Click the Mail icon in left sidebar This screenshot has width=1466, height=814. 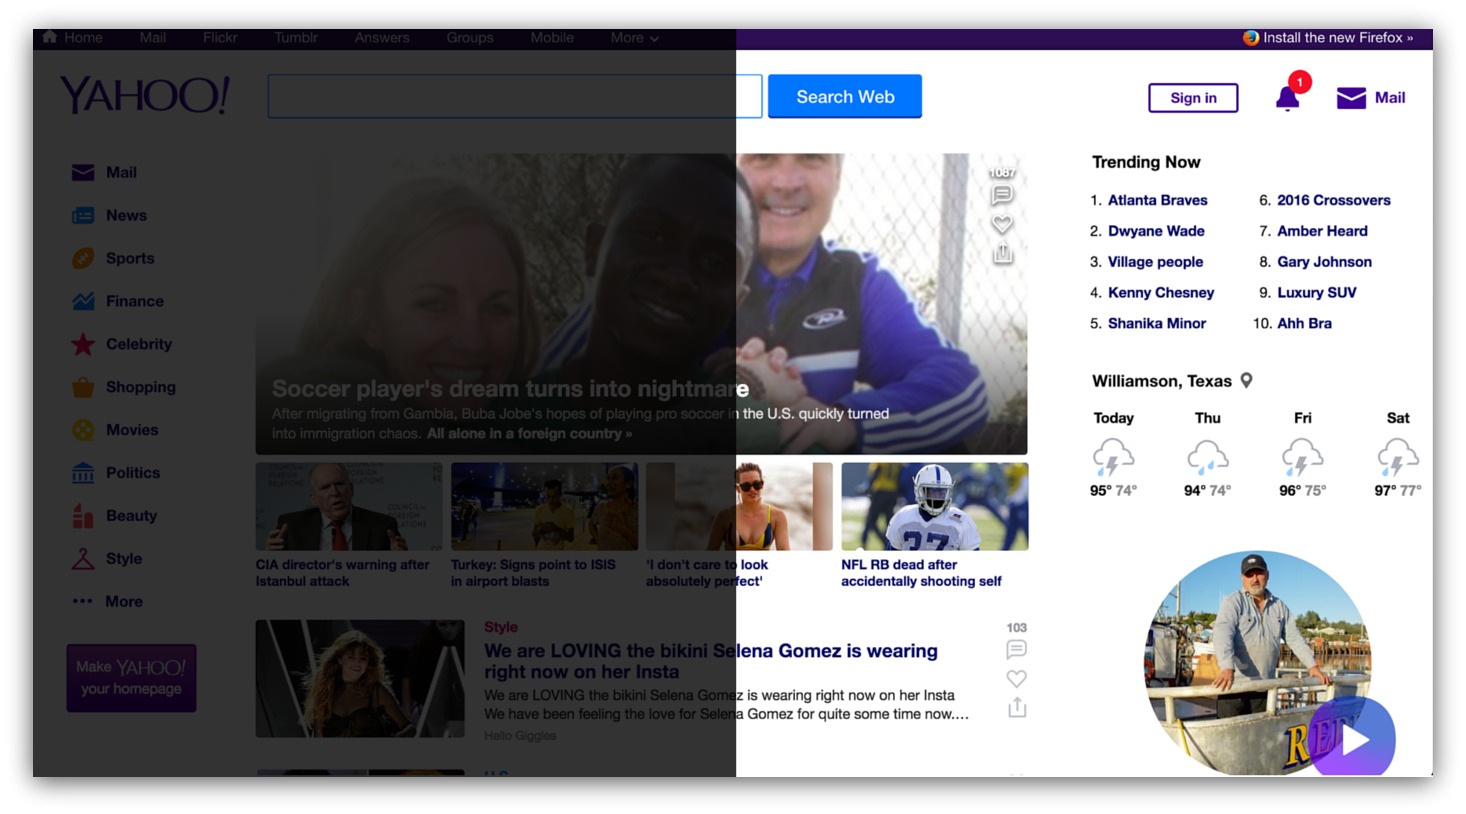[83, 173]
